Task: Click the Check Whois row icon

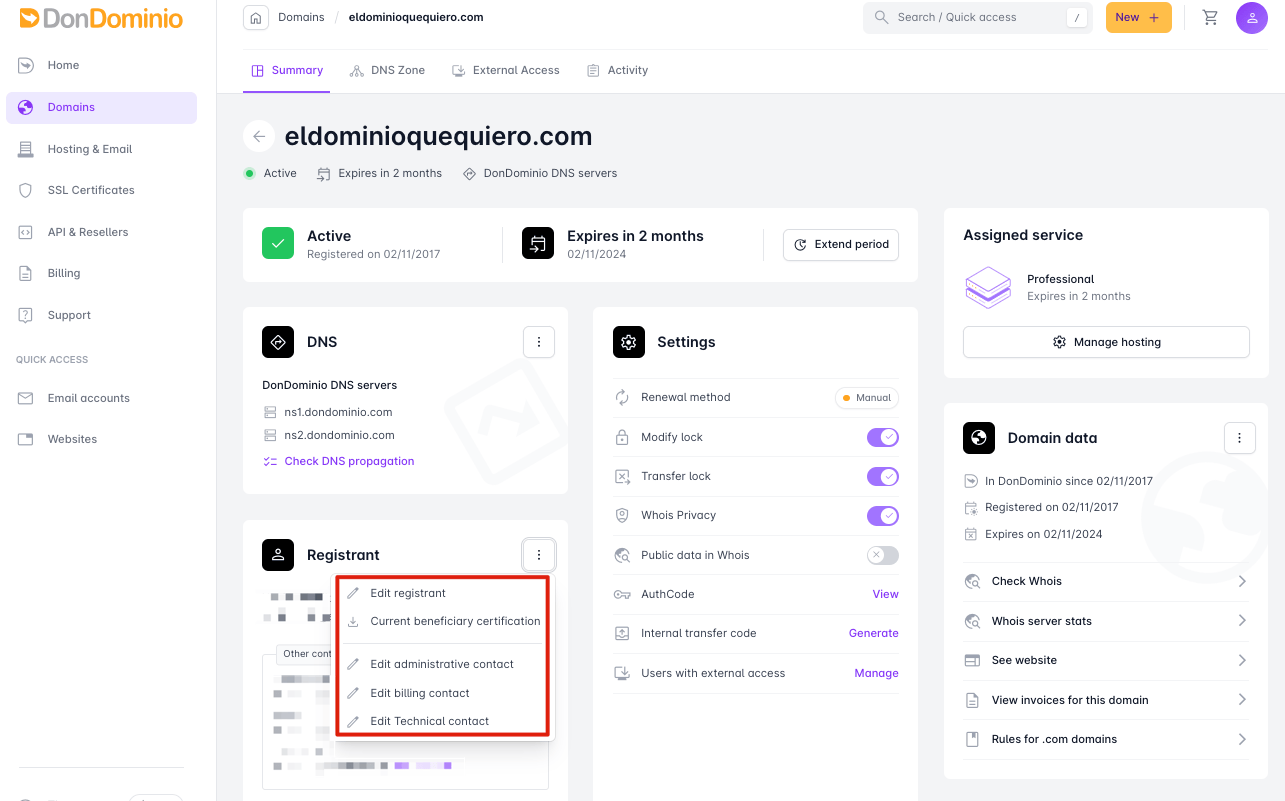Action: click(972, 581)
